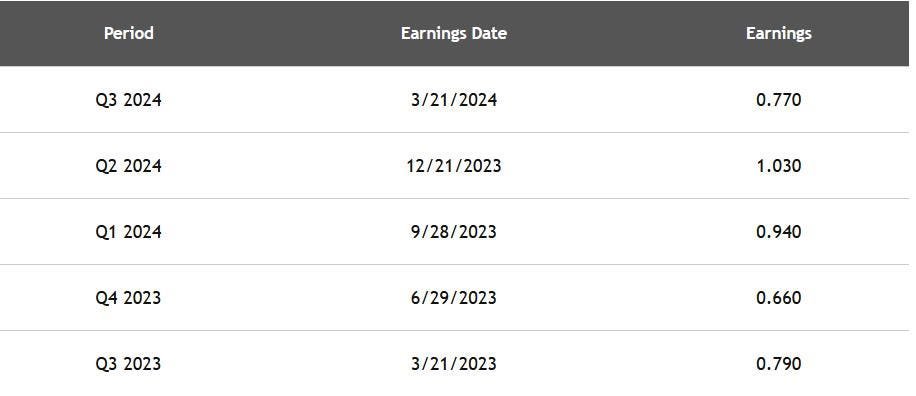Image resolution: width=916 pixels, height=396 pixels.
Task: Click the Earnings column header
Action: coord(778,33)
